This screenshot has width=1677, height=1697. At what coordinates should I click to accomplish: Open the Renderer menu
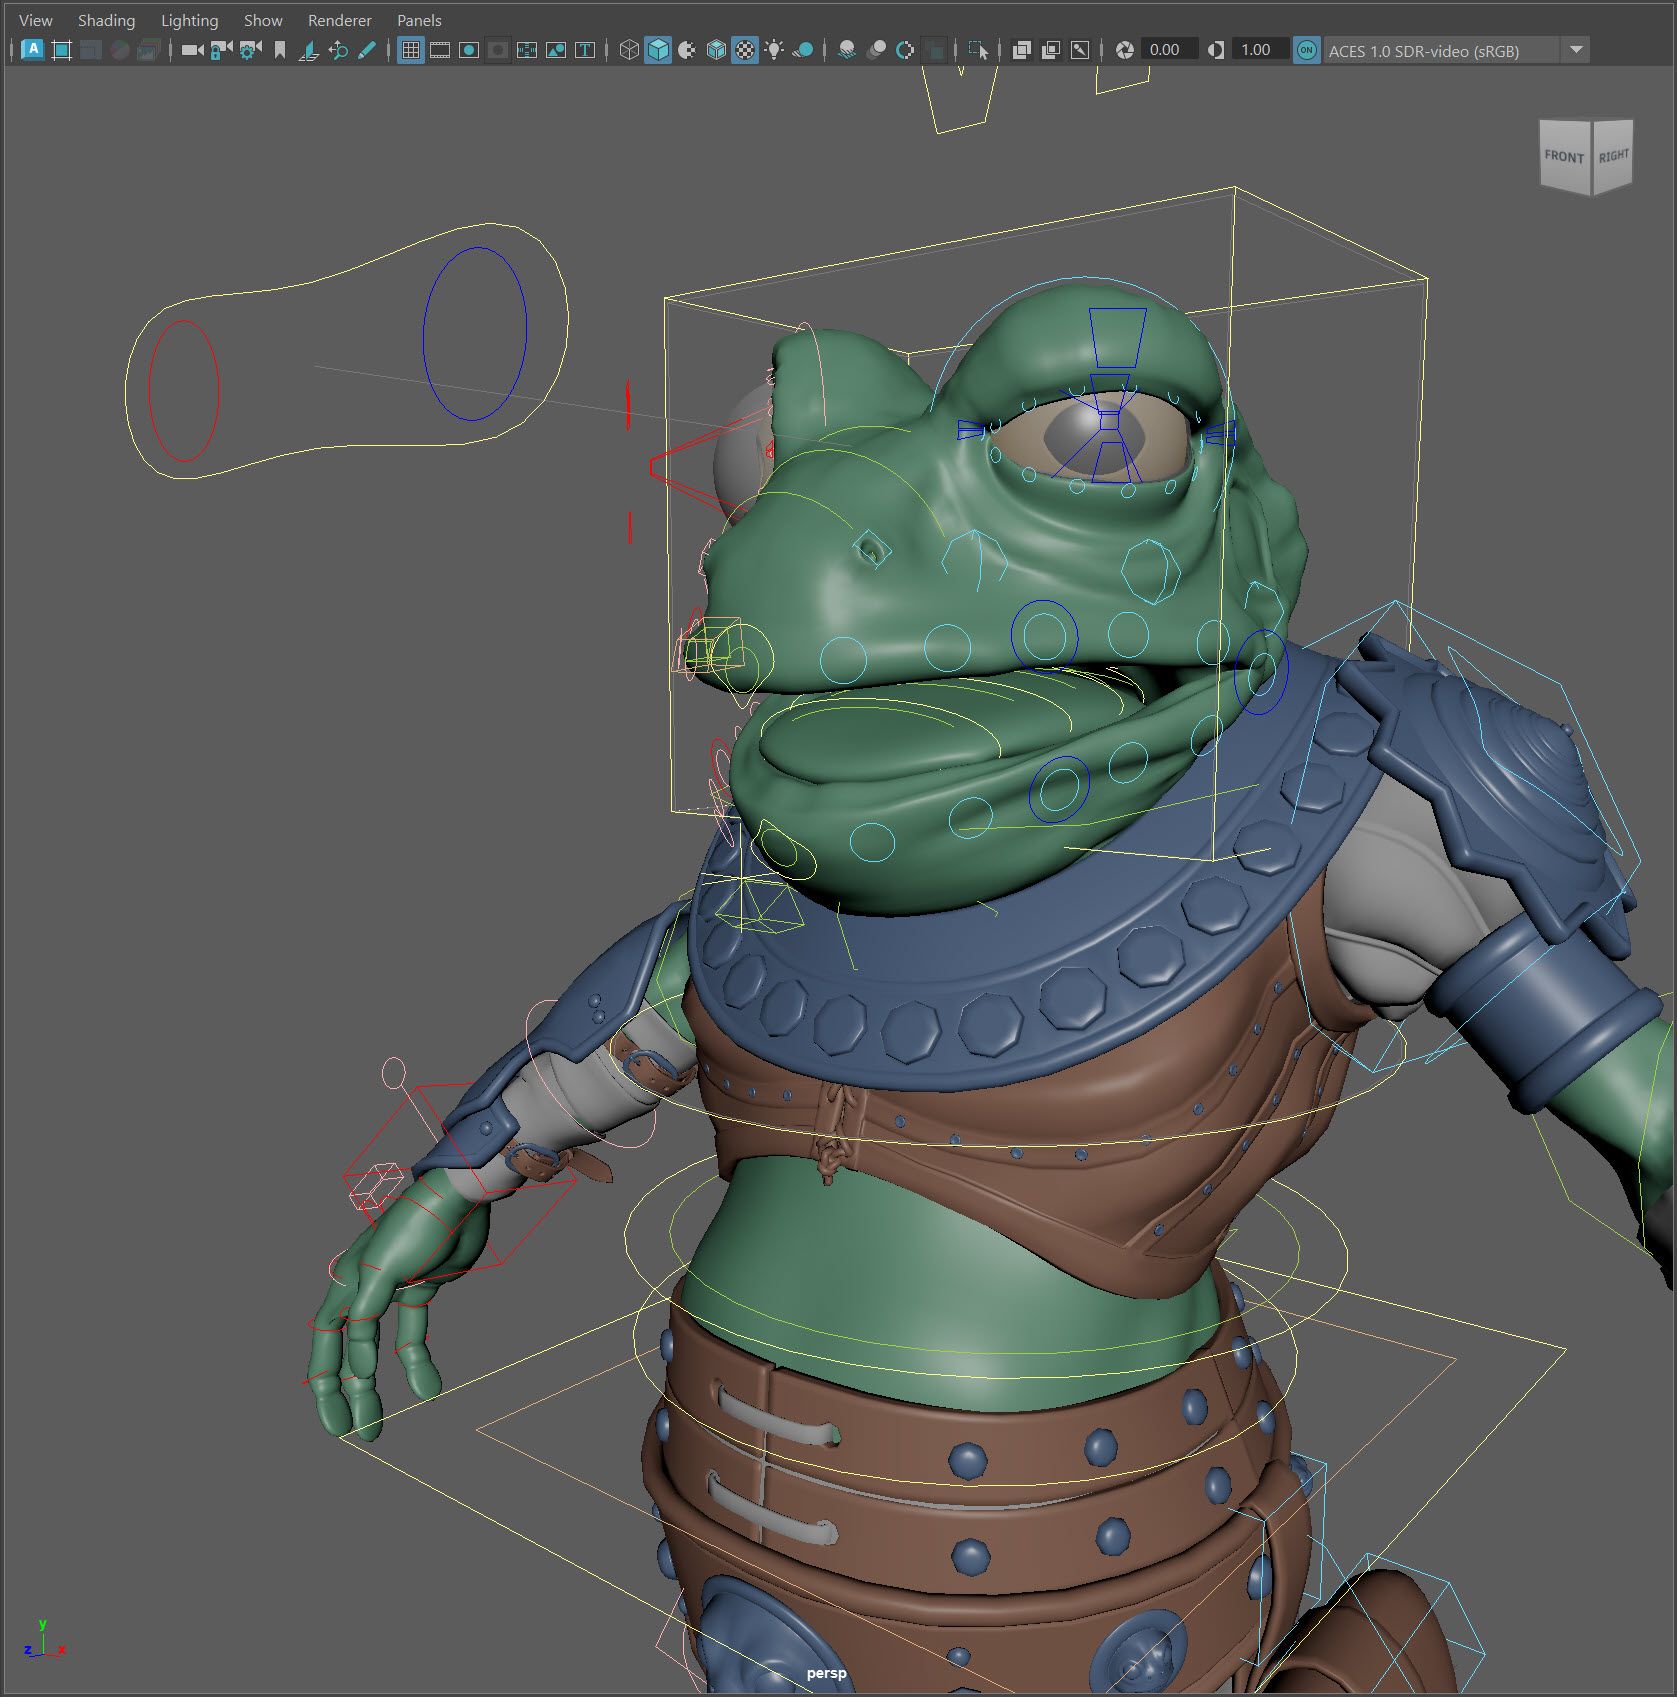tap(339, 20)
